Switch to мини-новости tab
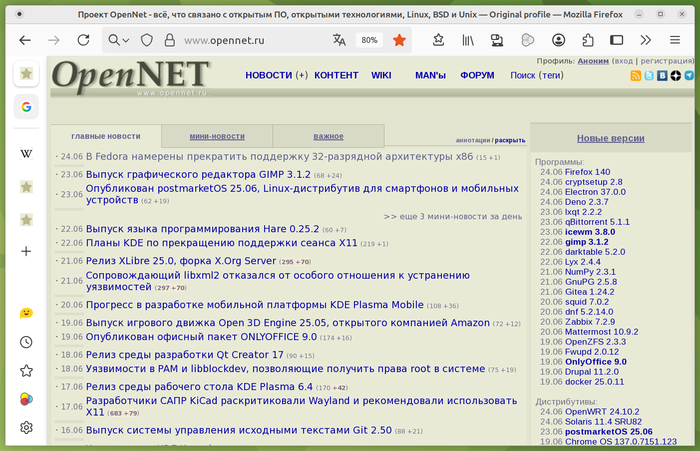This screenshot has width=700, height=451. (x=217, y=136)
